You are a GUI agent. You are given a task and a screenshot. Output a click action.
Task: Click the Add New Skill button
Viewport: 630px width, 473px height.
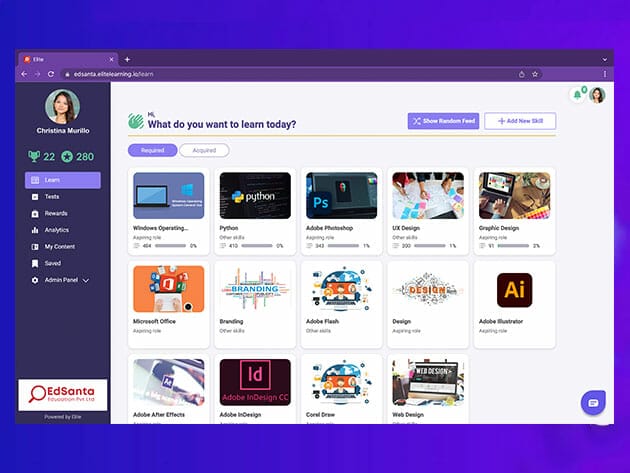pos(520,121)
